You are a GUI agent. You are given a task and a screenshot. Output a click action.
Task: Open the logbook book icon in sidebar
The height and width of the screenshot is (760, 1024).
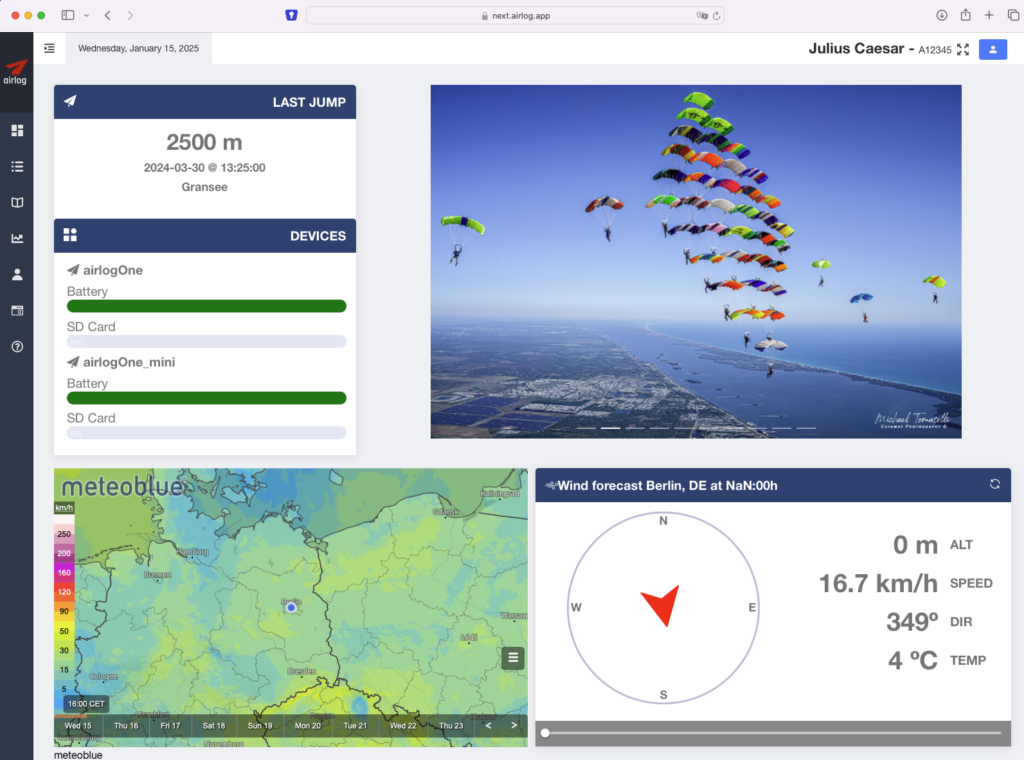coord(17,203)
